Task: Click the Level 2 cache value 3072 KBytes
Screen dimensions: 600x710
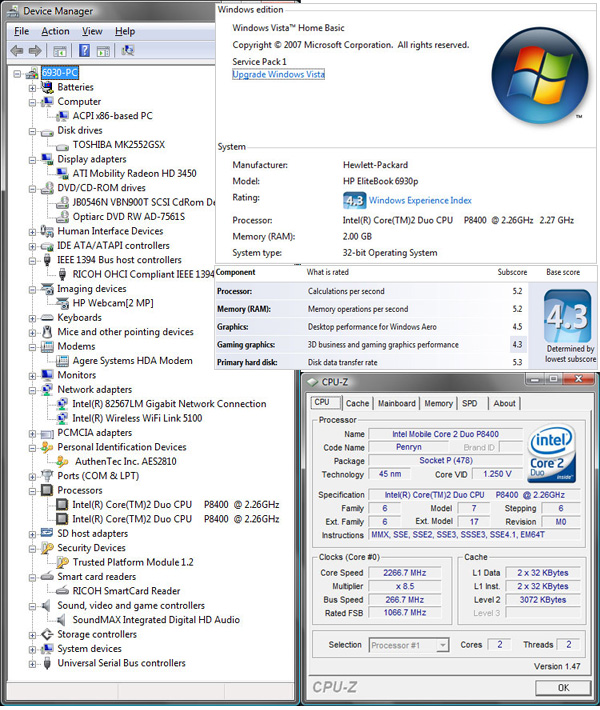Action: pos(542,600)
